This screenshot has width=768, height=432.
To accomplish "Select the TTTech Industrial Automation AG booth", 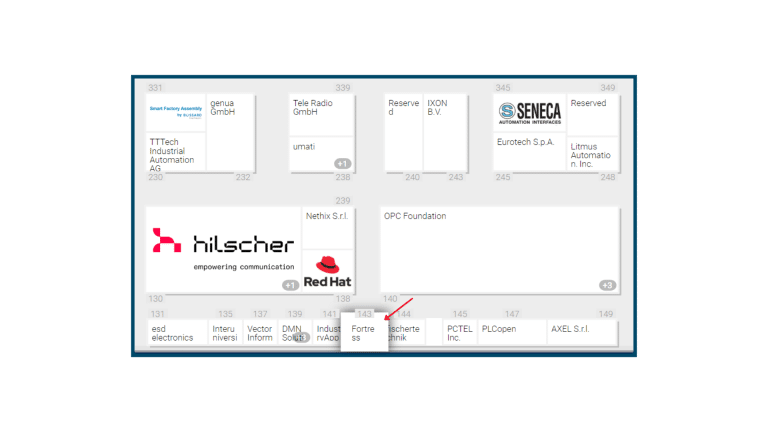I will tap(176, 152).
